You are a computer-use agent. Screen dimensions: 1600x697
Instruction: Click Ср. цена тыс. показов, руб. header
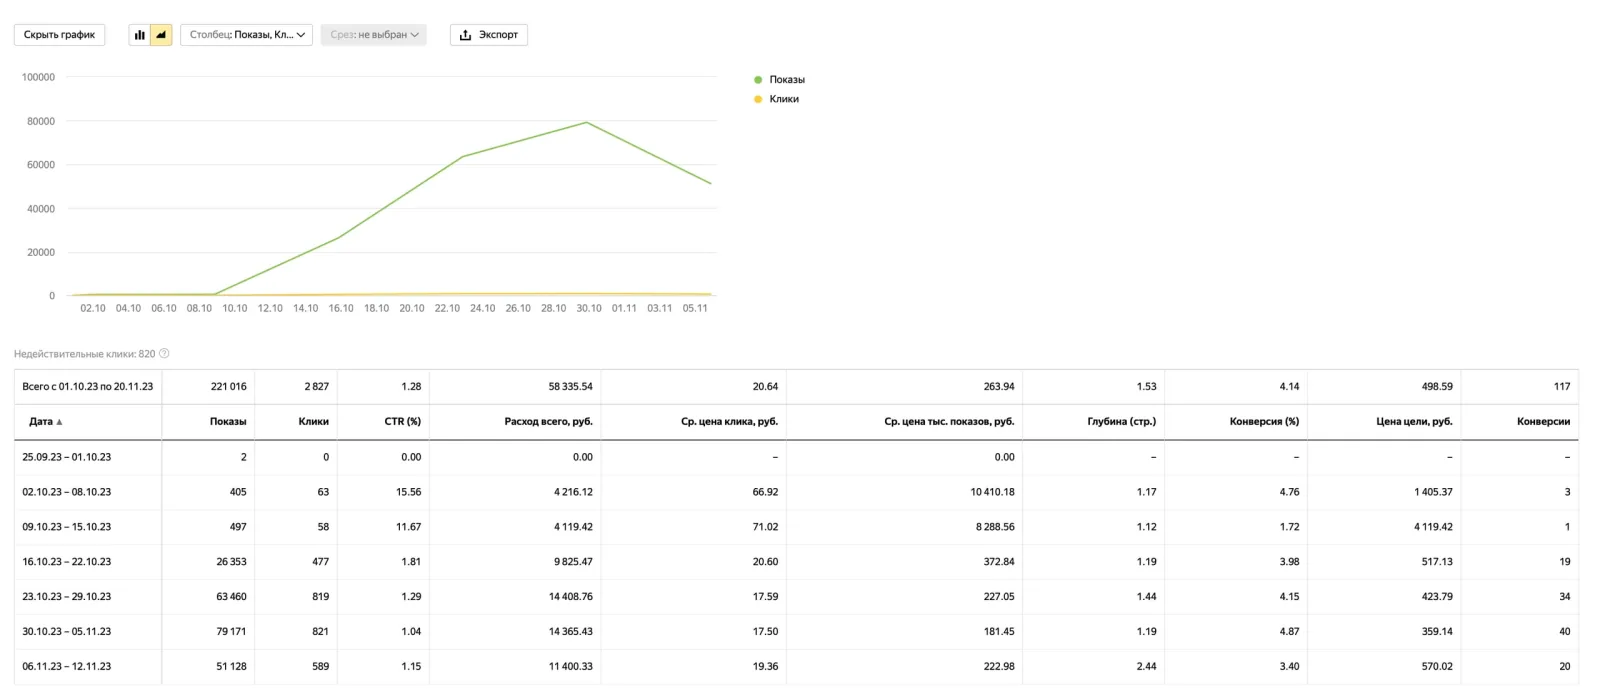[x=949, y=422]
